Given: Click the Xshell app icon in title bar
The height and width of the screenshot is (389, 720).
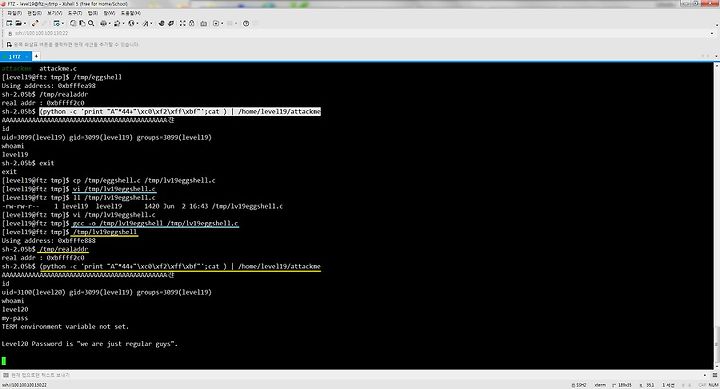Looking at the screenshot, I should [3, 4].
